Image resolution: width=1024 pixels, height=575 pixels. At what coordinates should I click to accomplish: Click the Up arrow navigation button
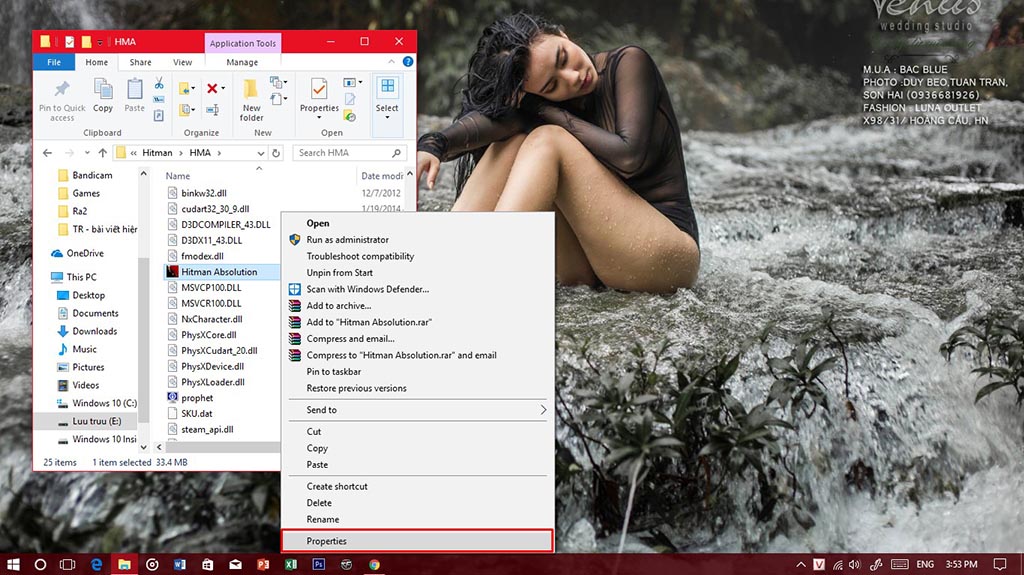point(102,153)
